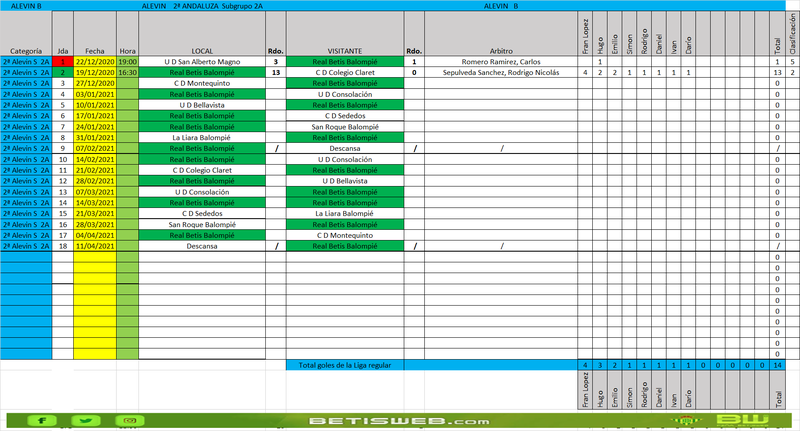Click U D Bellavista in matchday 5
The image size is (800, 431).
point(202,105)
